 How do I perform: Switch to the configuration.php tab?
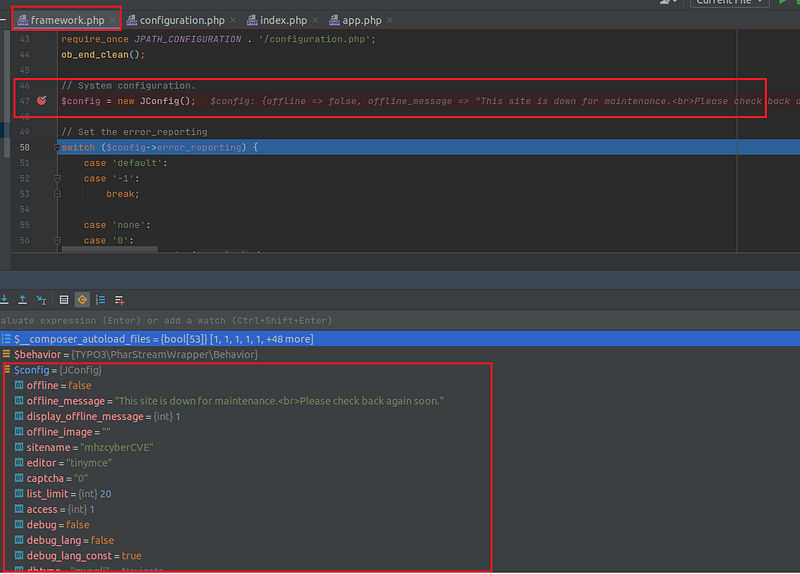182,20
